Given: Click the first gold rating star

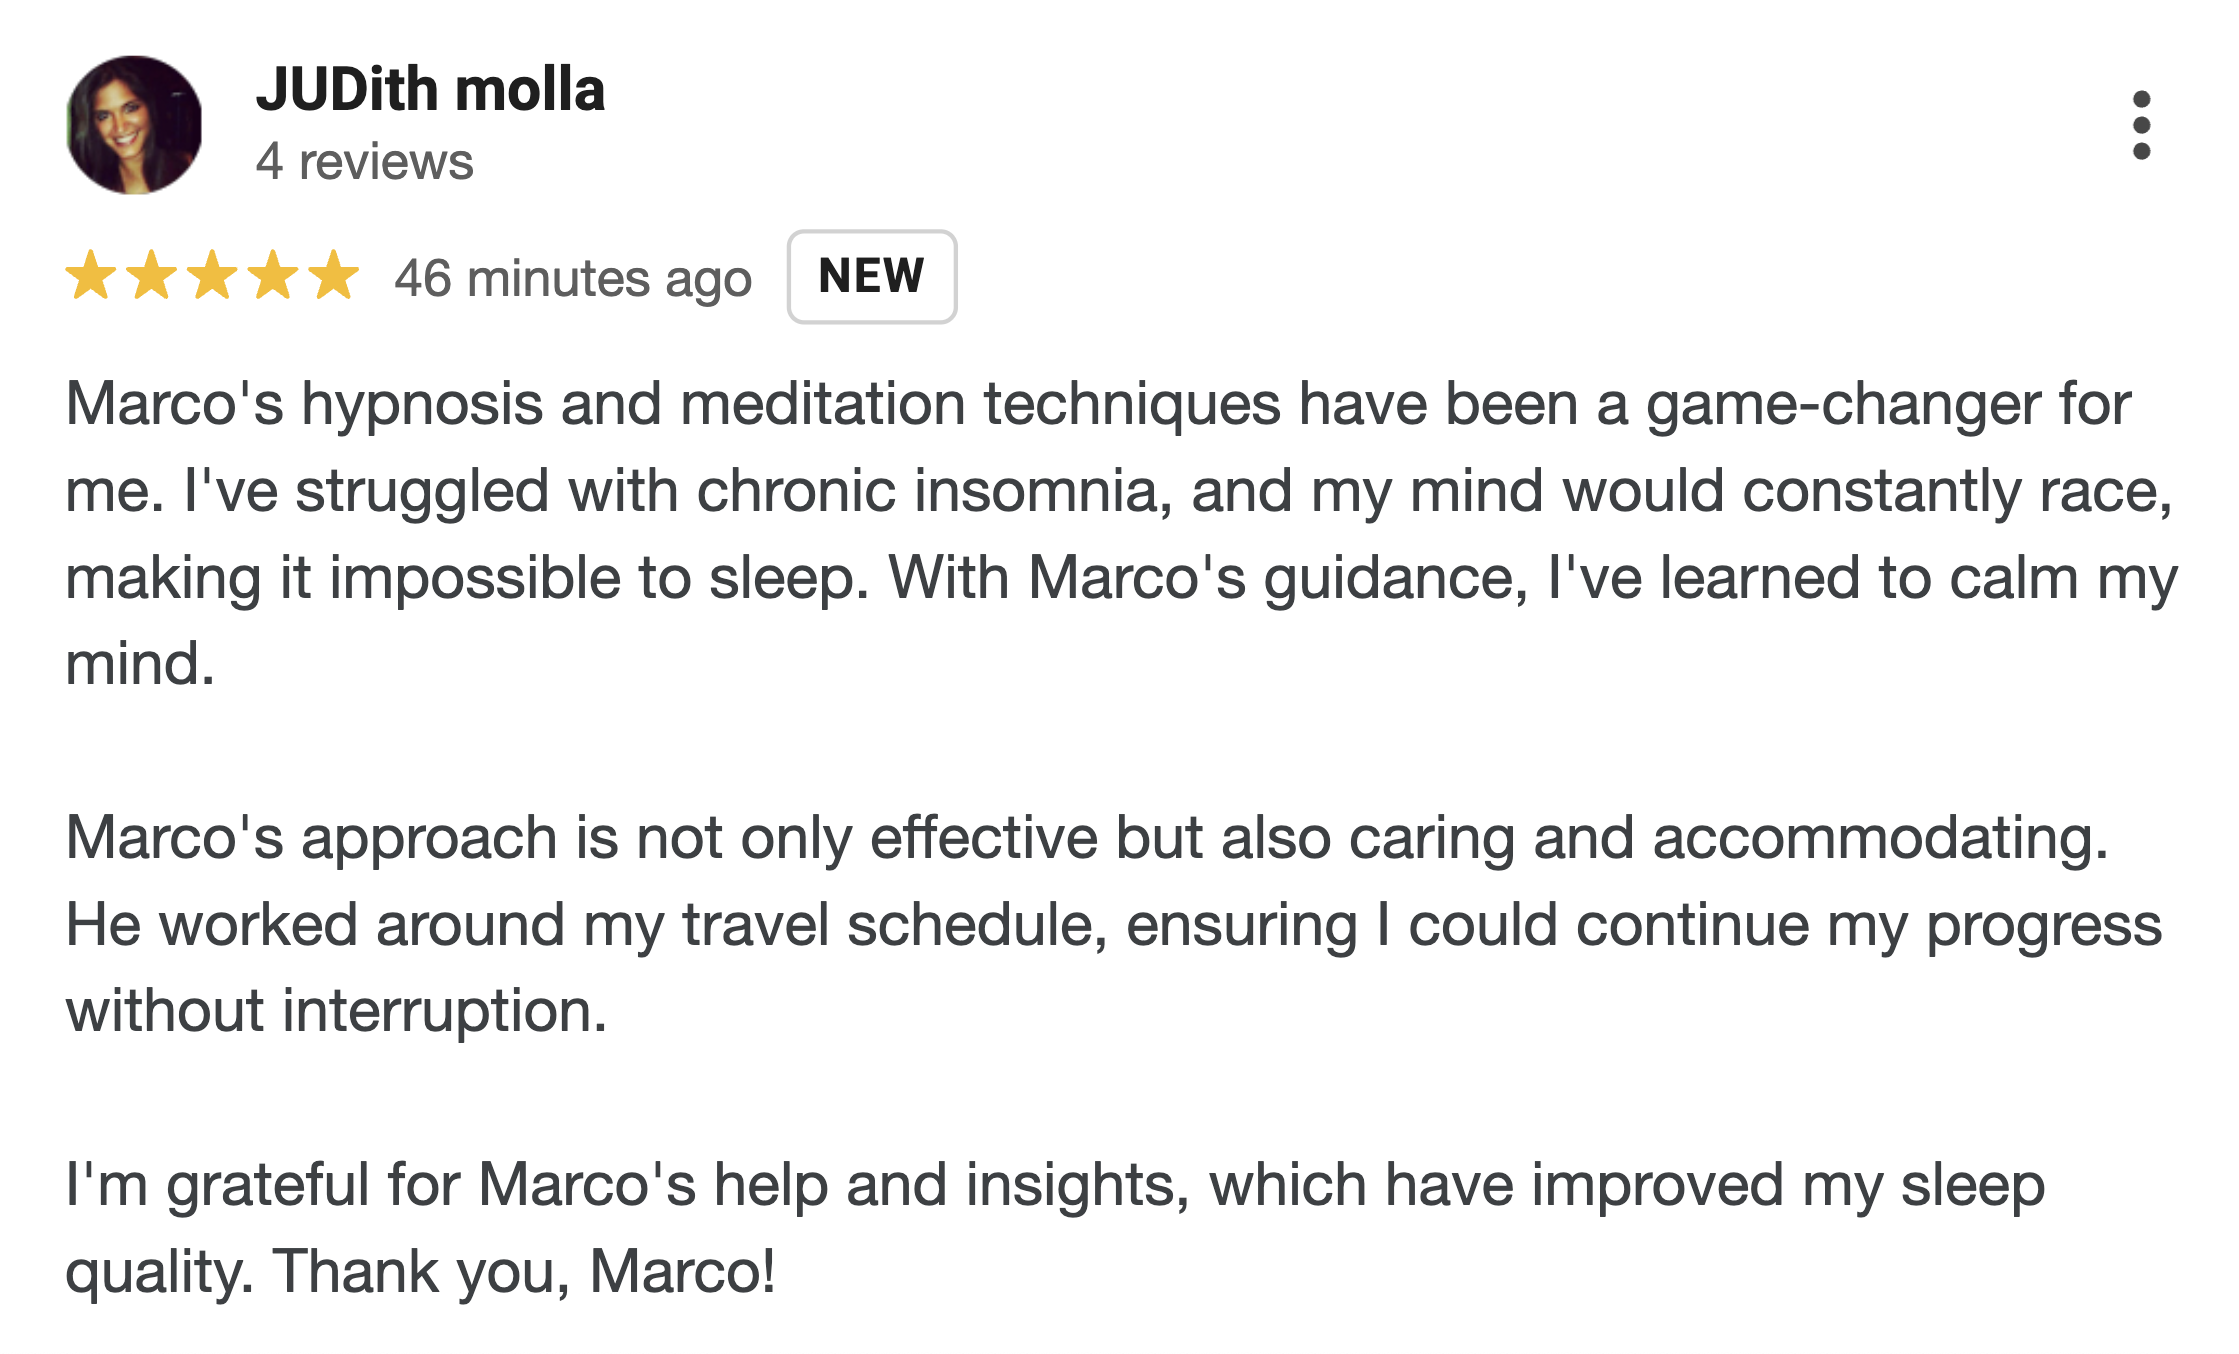Looking at the screenshot, I should (x=91, y=276).
